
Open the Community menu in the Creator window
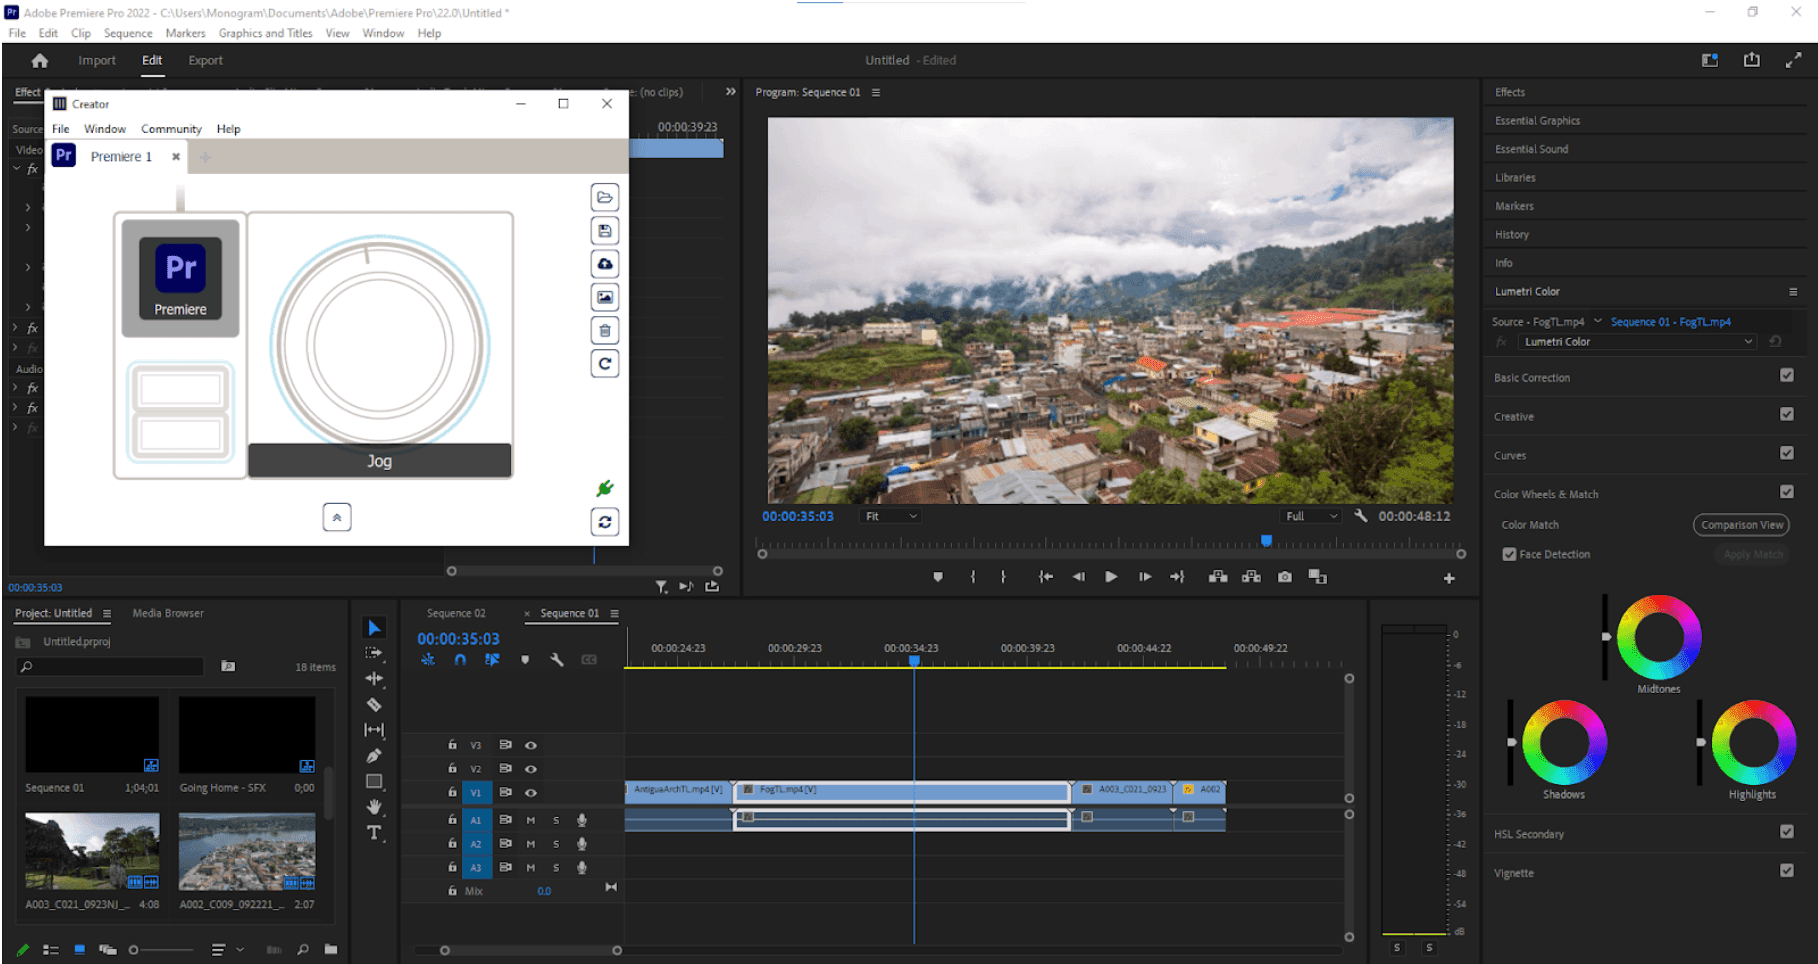pyautogui.click(x=170, y=128)
